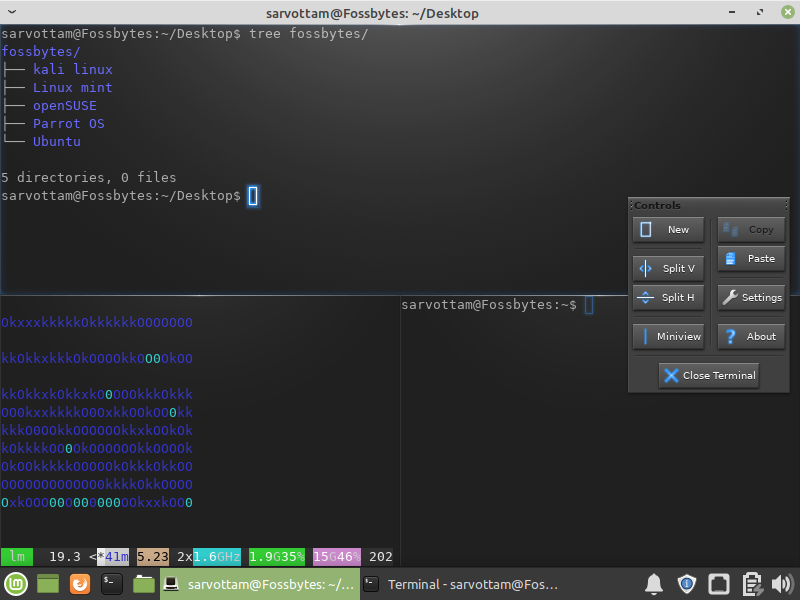Click the New terminal button
Viewport: 800px width, 600px height.
tap(668, 230)
